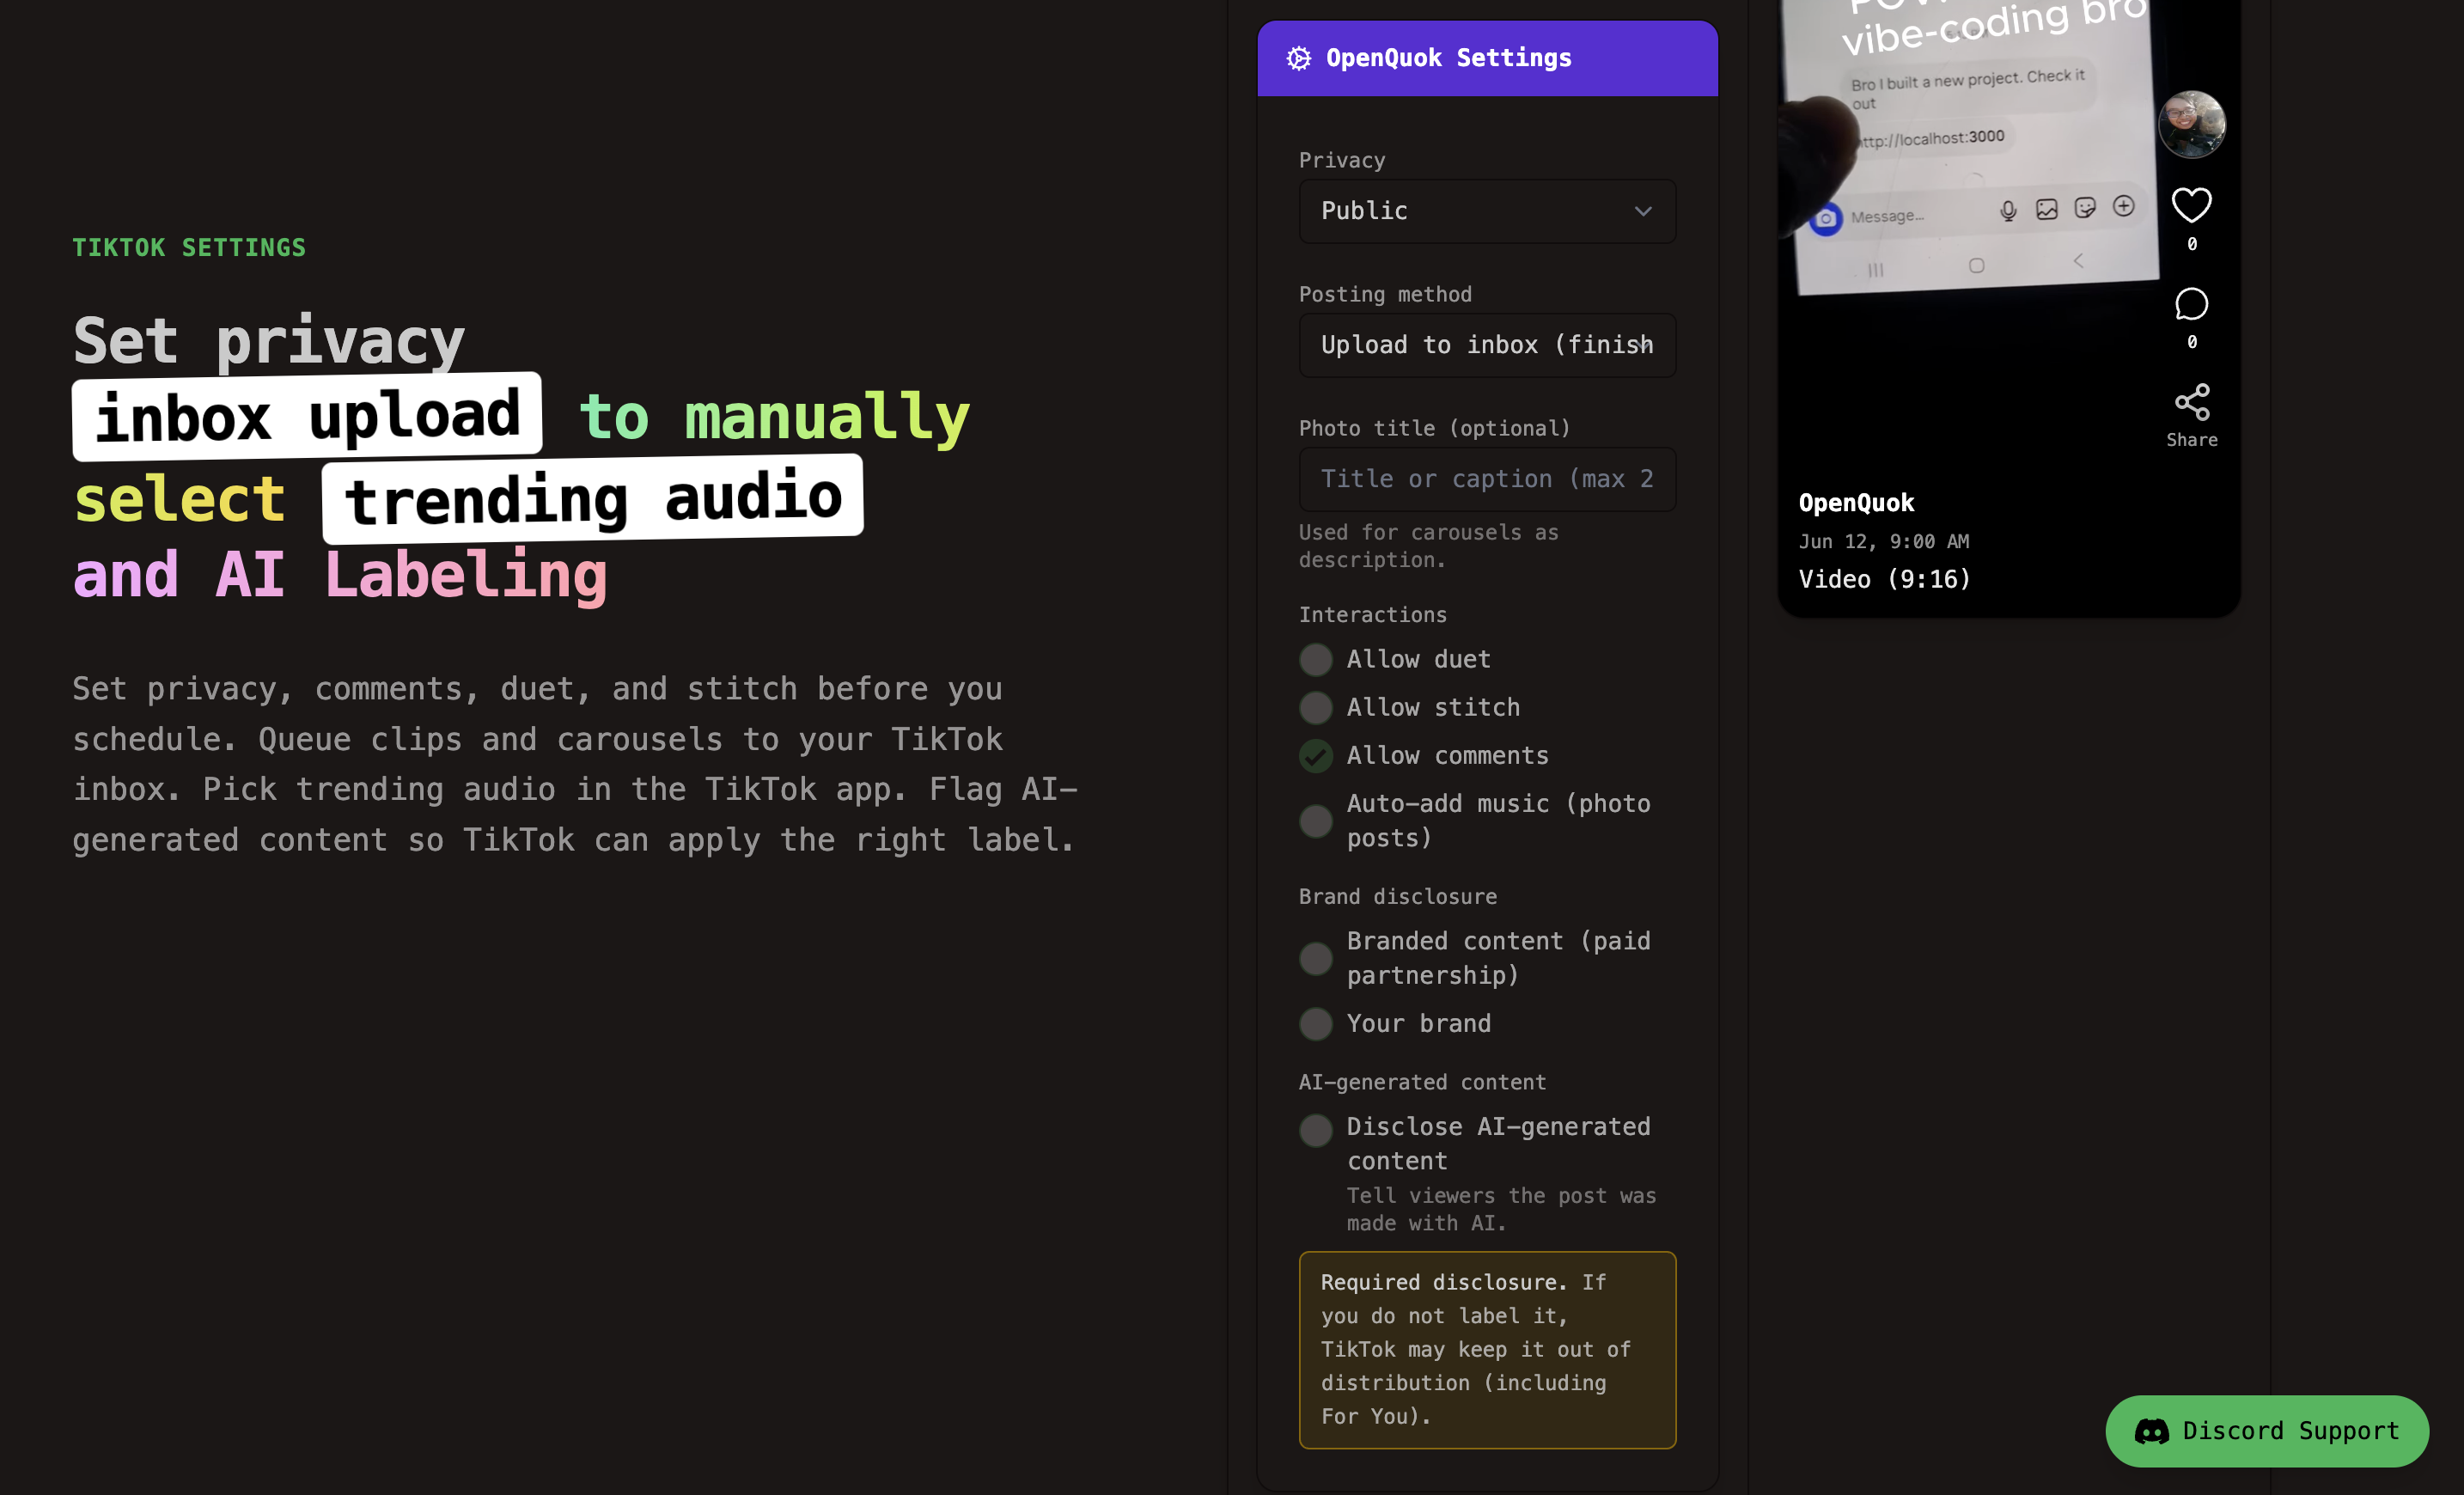Click the inbox upload highlighted phrase
The height and width of the screenshot is (1495, 2464).
(x=307, y=416)
